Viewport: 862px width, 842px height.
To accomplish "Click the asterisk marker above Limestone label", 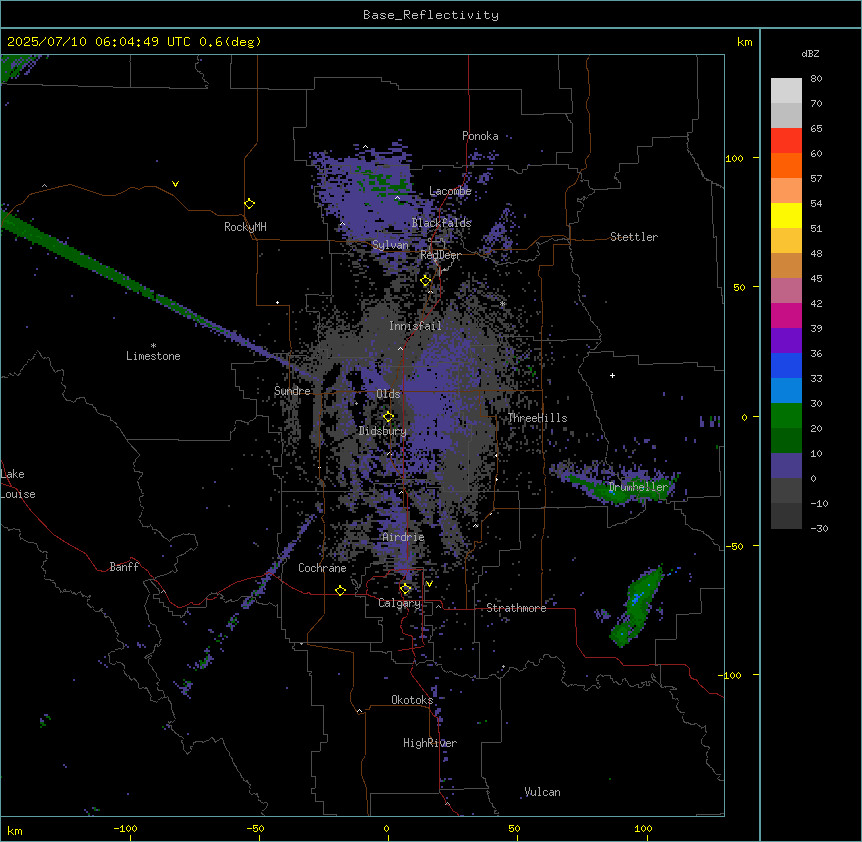I will 153,346.
